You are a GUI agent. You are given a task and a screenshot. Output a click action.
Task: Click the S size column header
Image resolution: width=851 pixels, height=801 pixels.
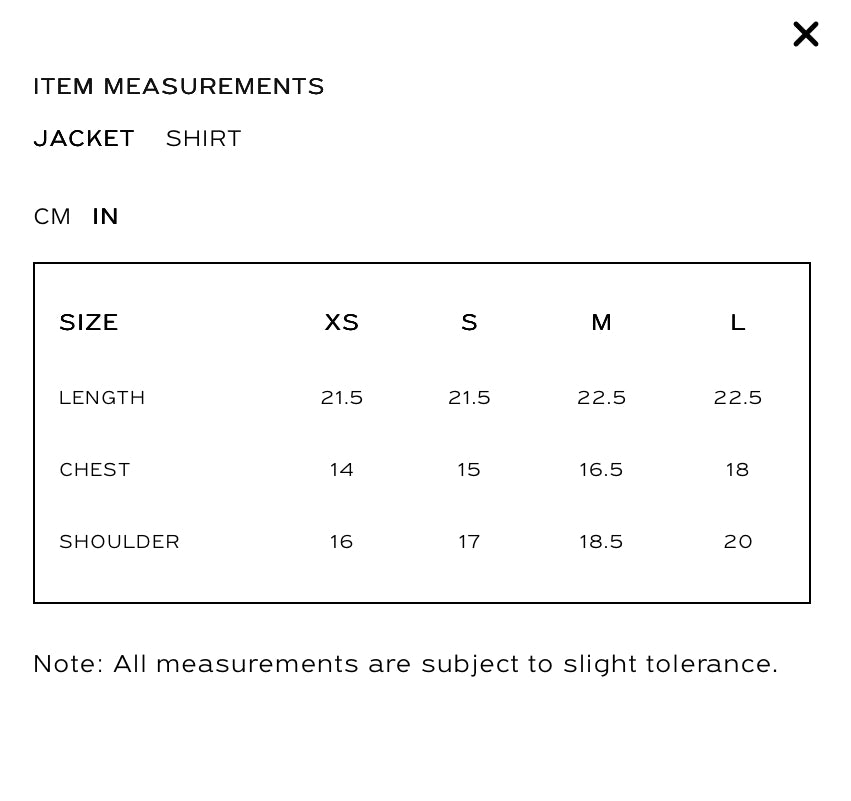469,322
